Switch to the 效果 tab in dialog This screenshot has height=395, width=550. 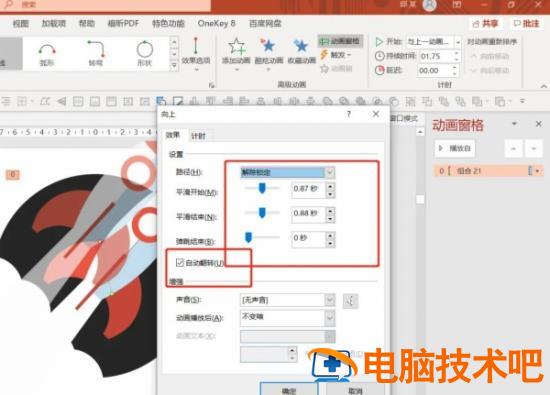(x=173, y=135)
